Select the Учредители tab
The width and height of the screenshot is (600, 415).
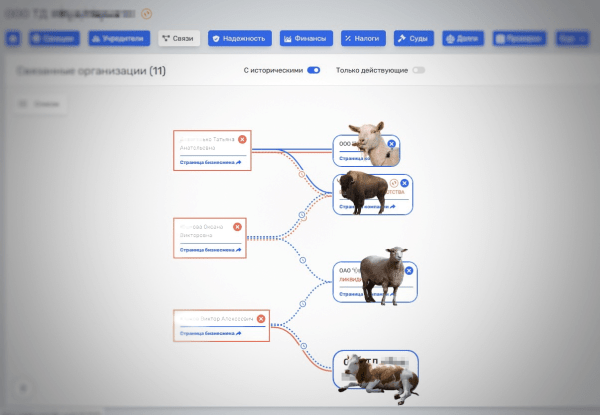120,39
